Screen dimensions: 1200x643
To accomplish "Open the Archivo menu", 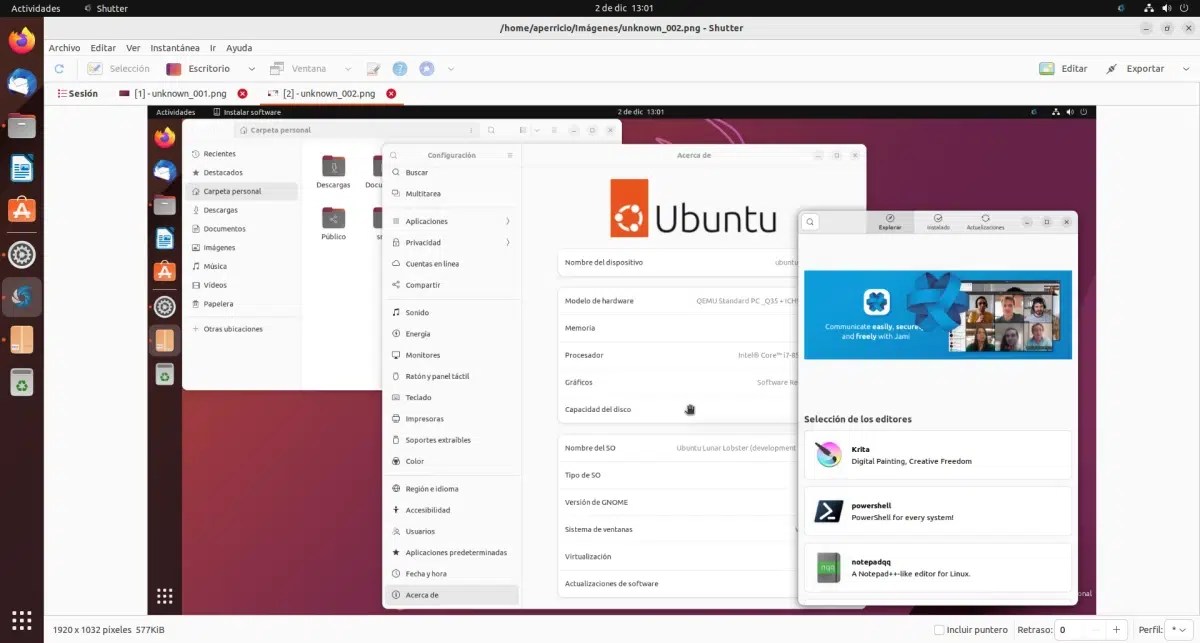I will (63, 47).
